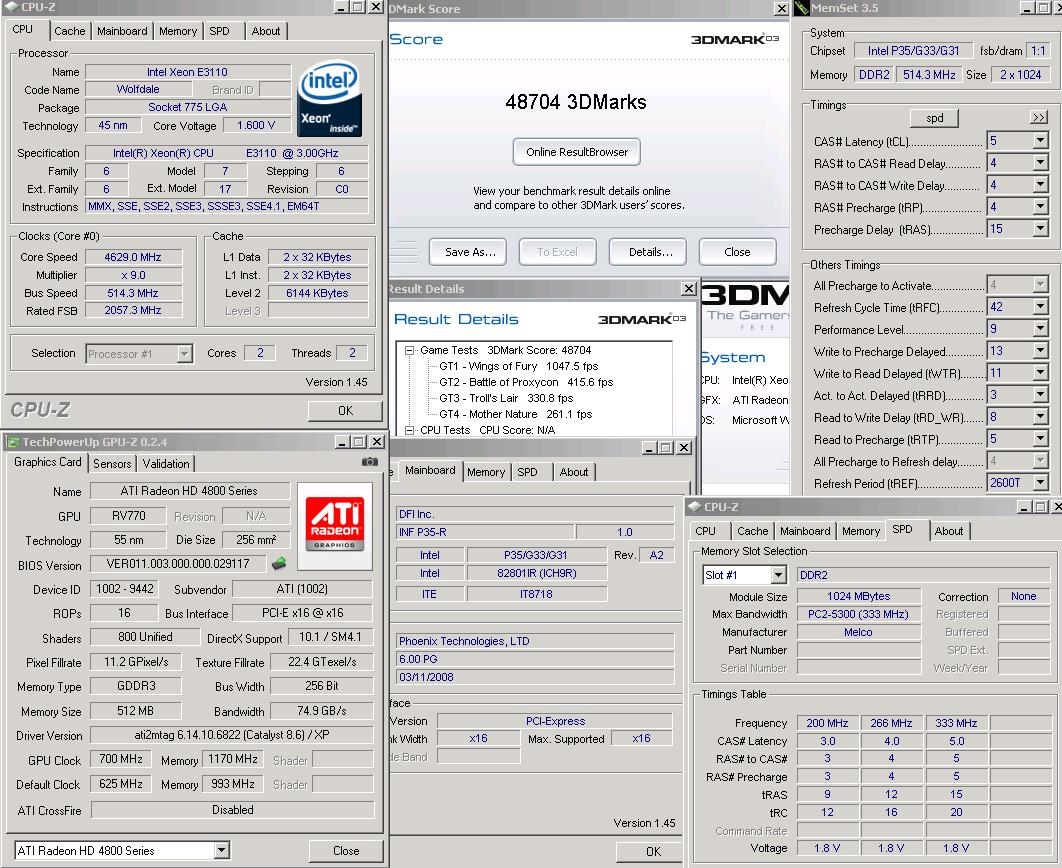1062x868 pixels.
Task: Click the 48704 3DMarks score text
Action: [x=576, y=102]
